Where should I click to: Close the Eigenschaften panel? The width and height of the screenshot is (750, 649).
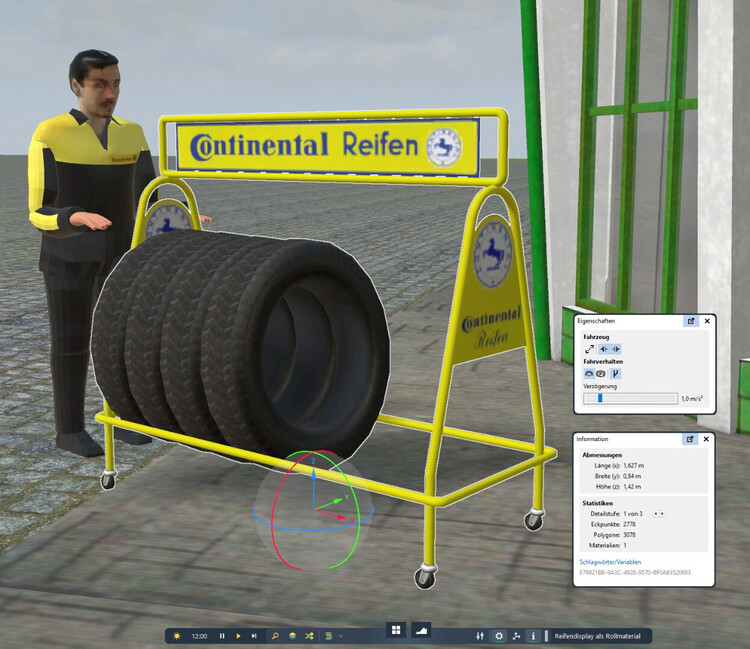click(707, 321)
